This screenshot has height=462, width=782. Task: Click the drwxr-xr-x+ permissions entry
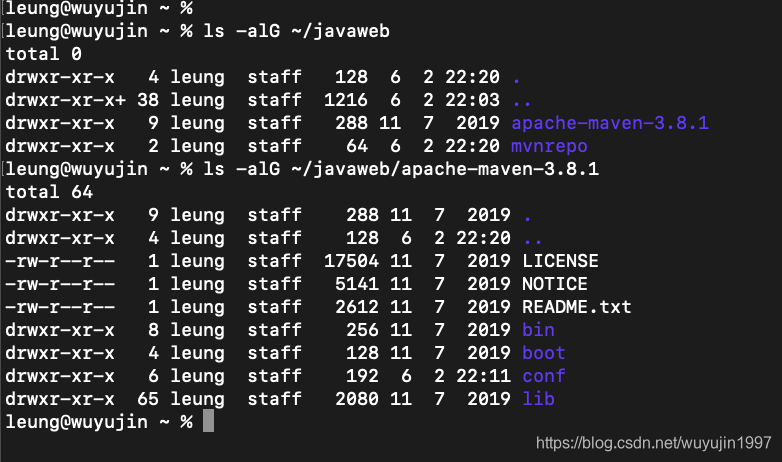click(x=65, y=100)
